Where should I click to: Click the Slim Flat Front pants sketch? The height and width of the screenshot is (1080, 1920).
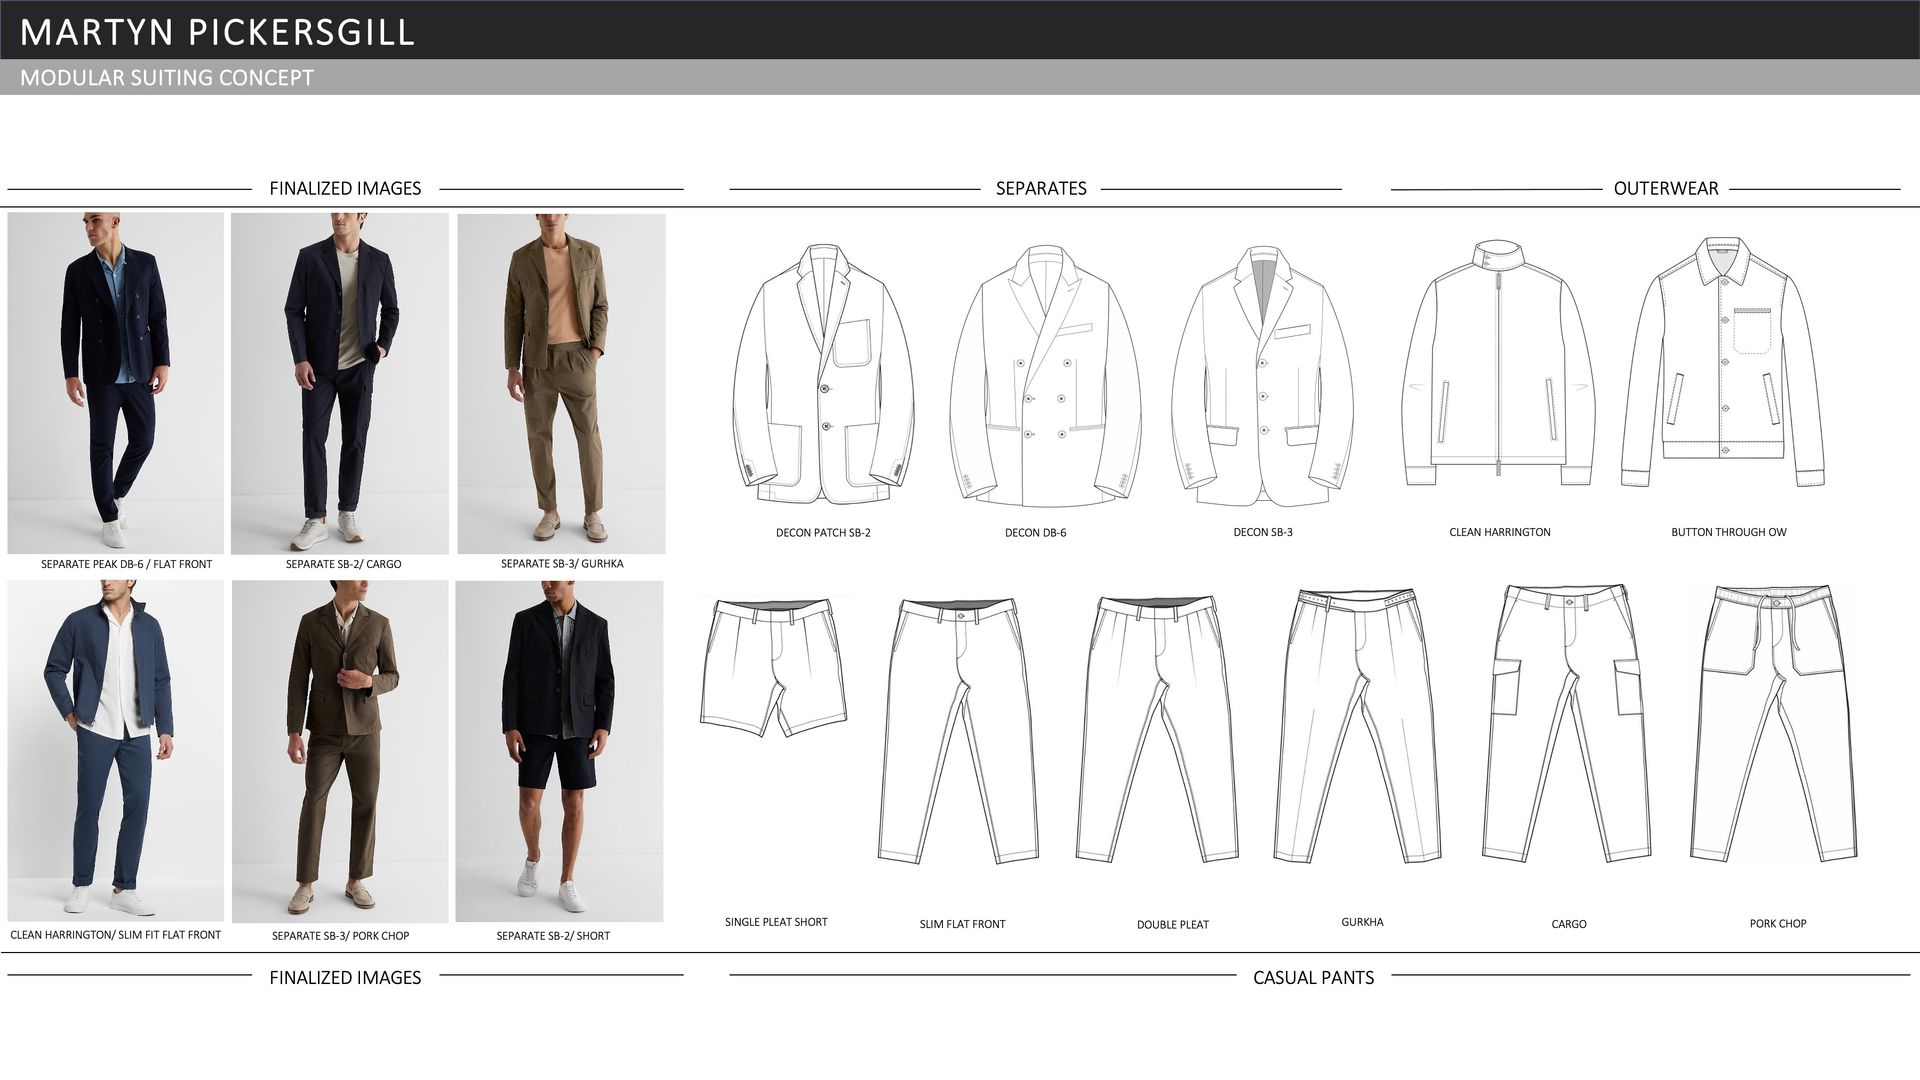tap(958, 730)
